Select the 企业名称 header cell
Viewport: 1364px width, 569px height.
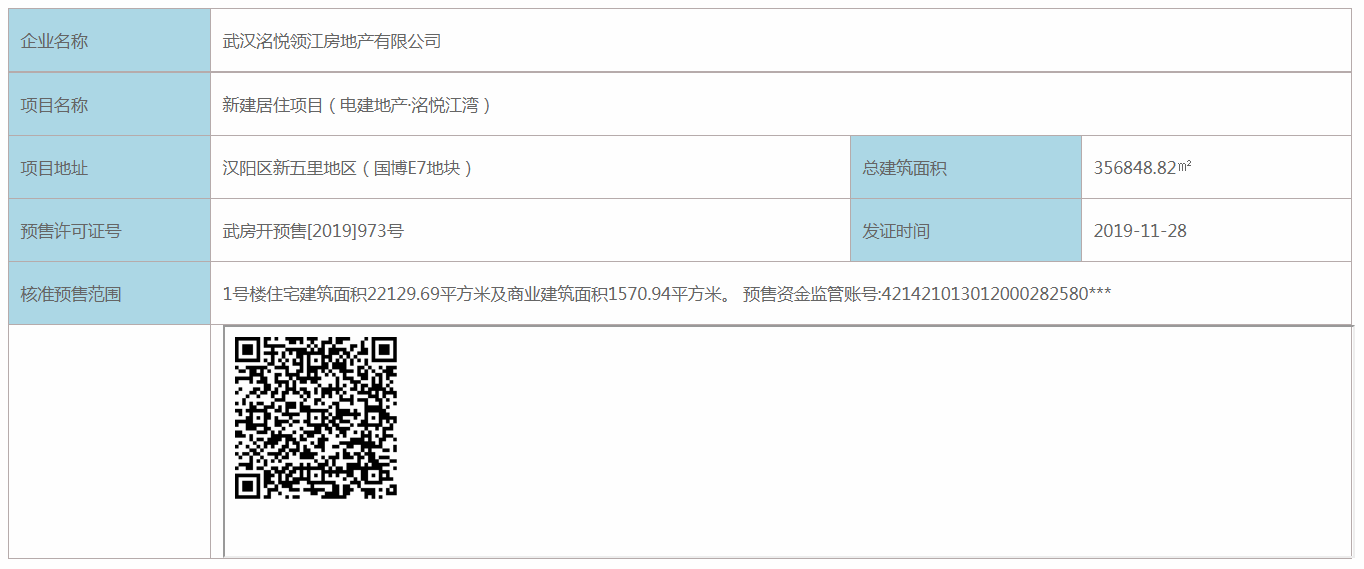[110, 41]
